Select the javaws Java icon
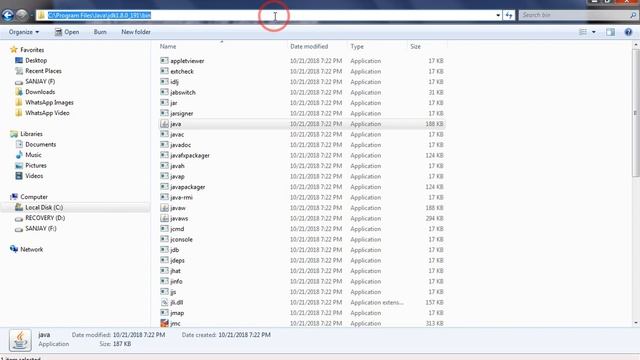 [164, 218]
